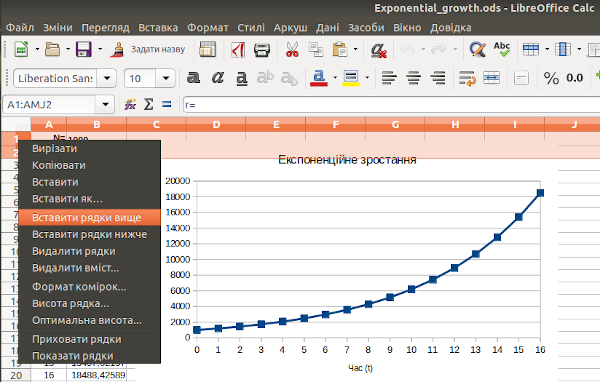The height and width of the screenshot is (382, 600).
Task: Click the insert columns icon
Action: pyautogui.click(x=563, y=49)
